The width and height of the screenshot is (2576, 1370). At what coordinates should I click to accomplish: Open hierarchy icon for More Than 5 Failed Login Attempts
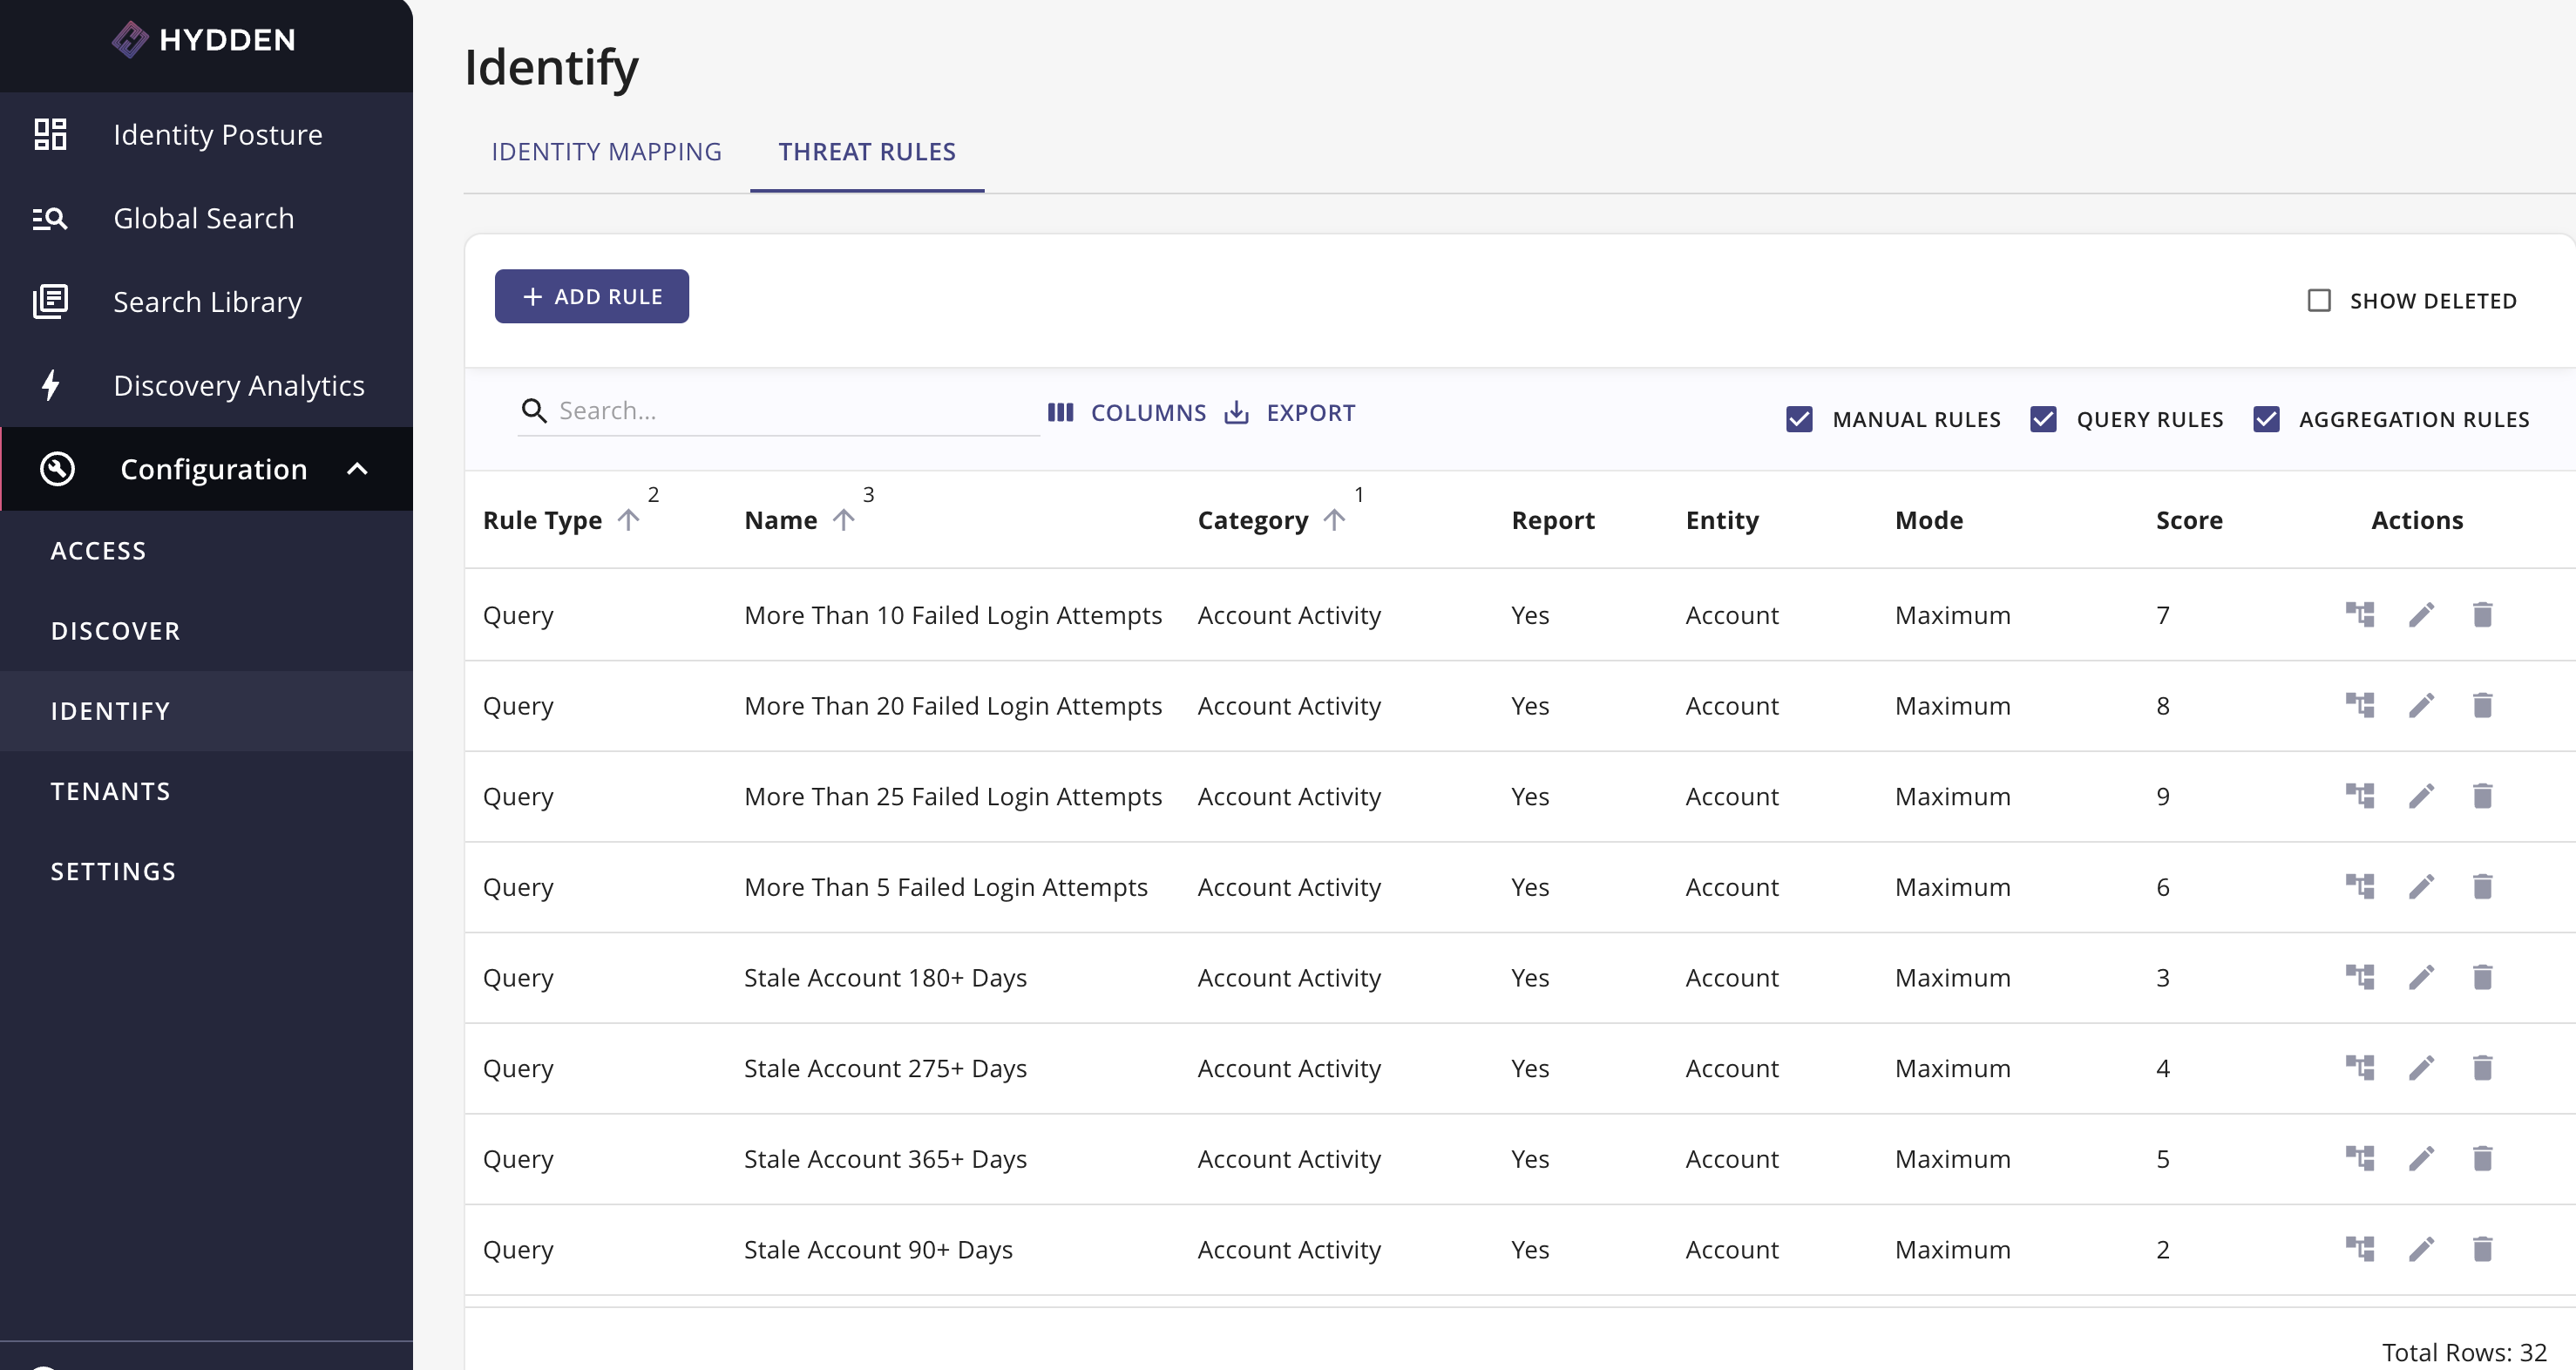tap(2360, 886)
